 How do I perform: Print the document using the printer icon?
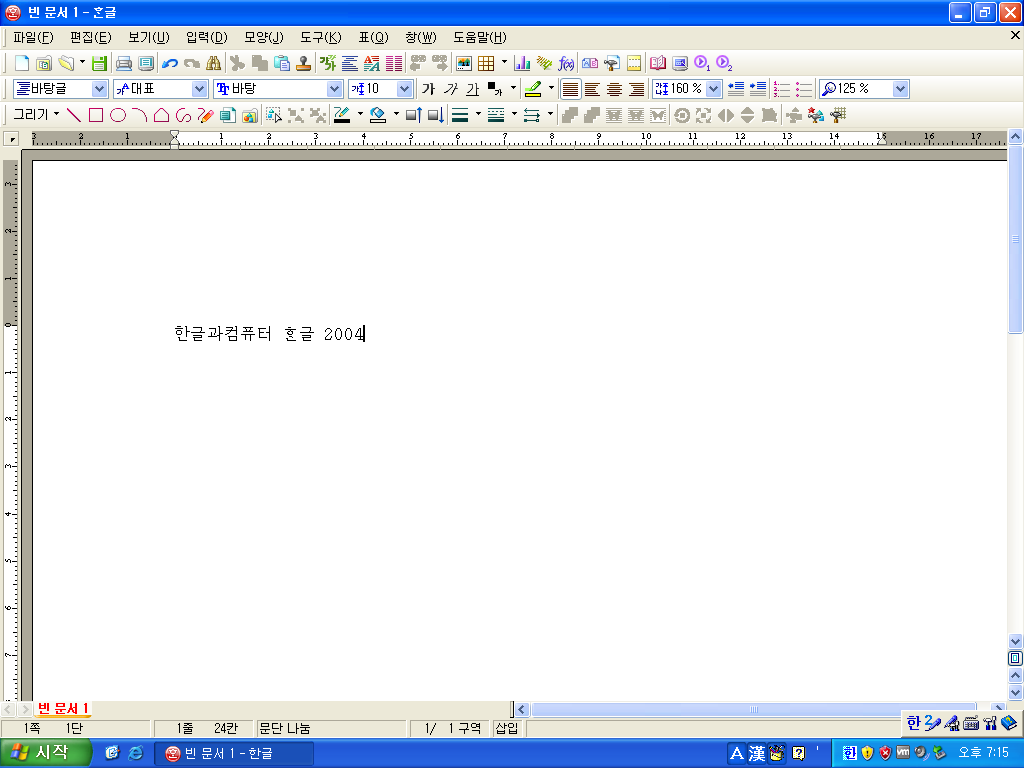[x=123, y=63]
